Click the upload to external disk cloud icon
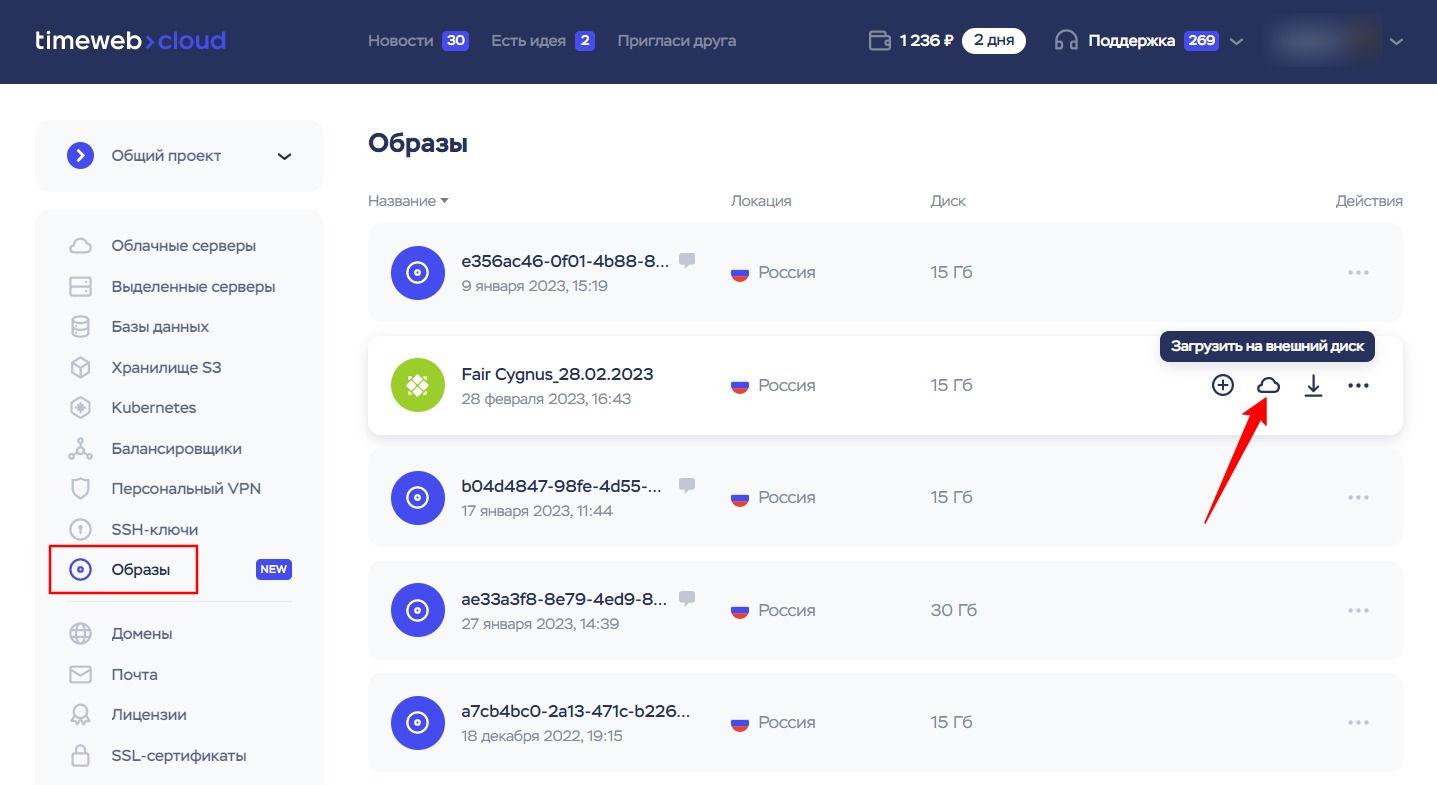Screen dimensions: 1437x785 coord(1268,385)
